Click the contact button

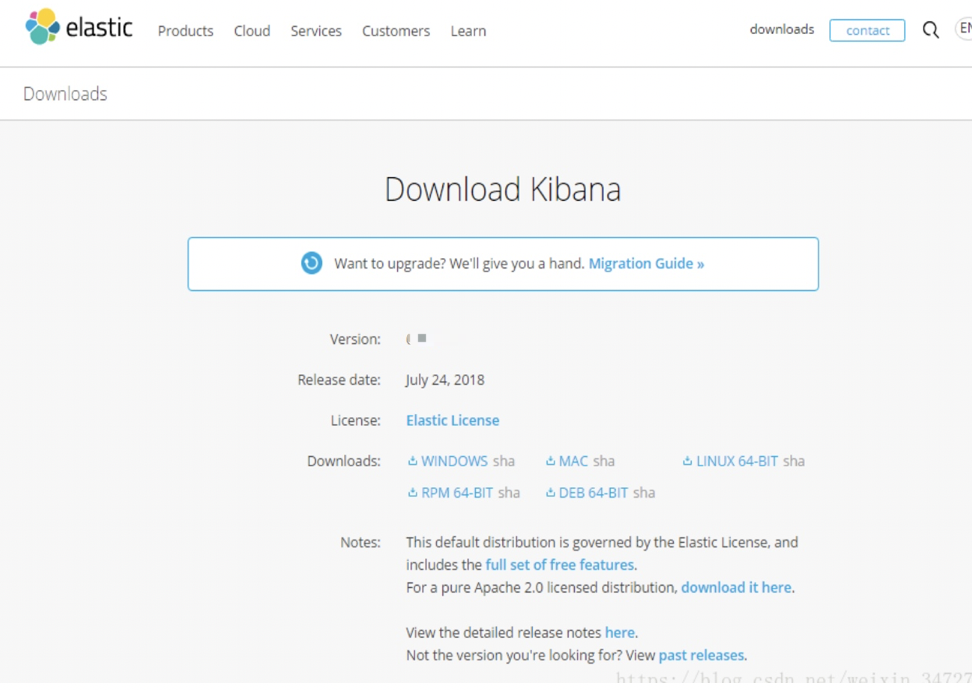tap(867, 30)
